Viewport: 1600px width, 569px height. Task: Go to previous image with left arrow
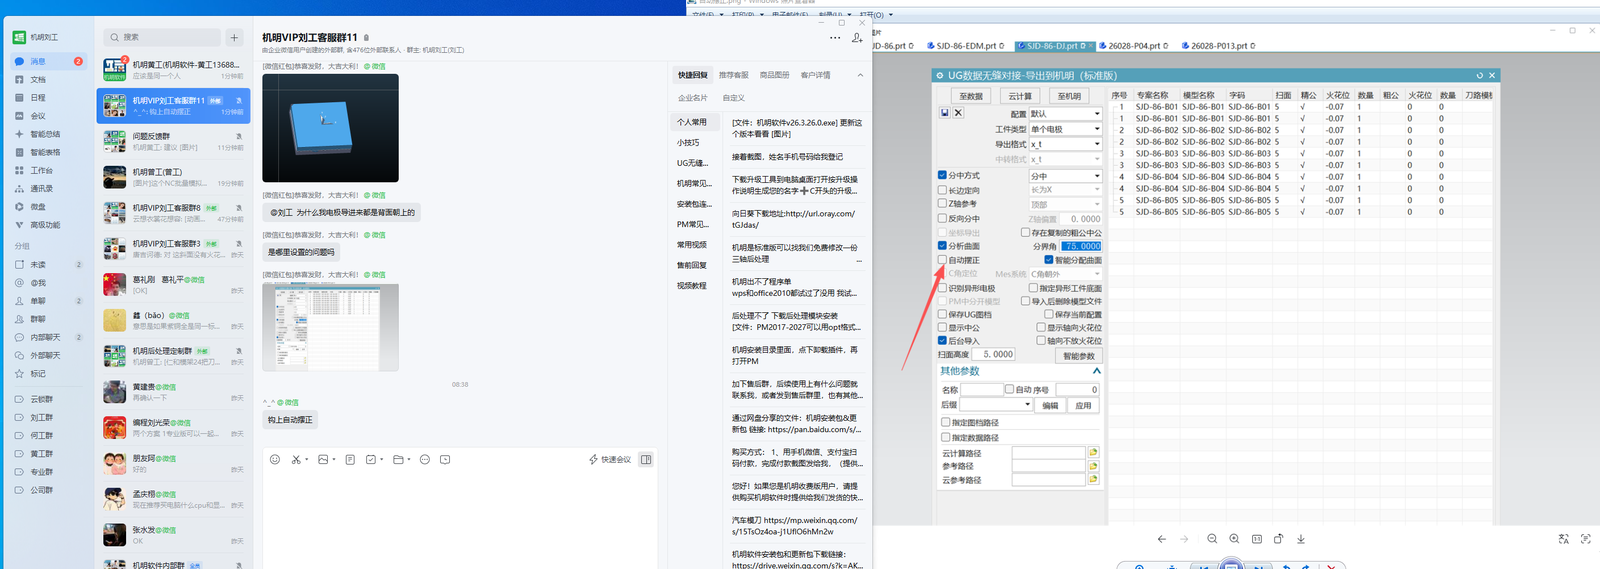pyautogui.click(x=1161, y=538)
